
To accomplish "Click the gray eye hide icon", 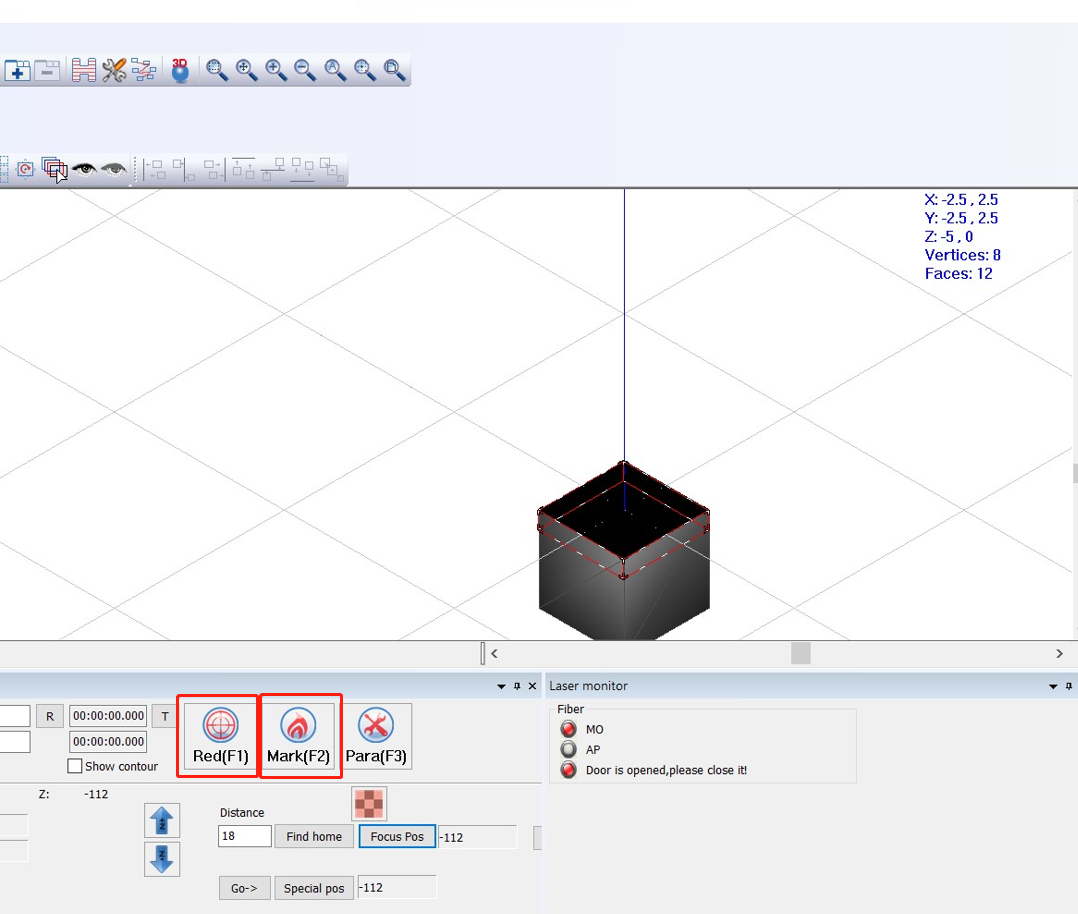I will [x=114, y=168].
